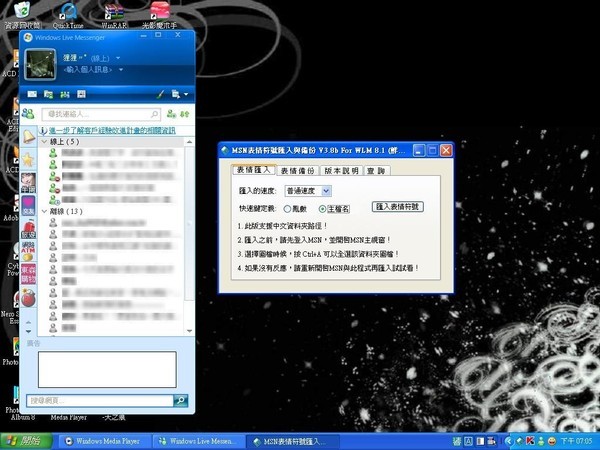The image size is (600, 450).
Task: Open the red bag shopping tab in sidebar
Action: pyautogui.click(x=28, y=228)
